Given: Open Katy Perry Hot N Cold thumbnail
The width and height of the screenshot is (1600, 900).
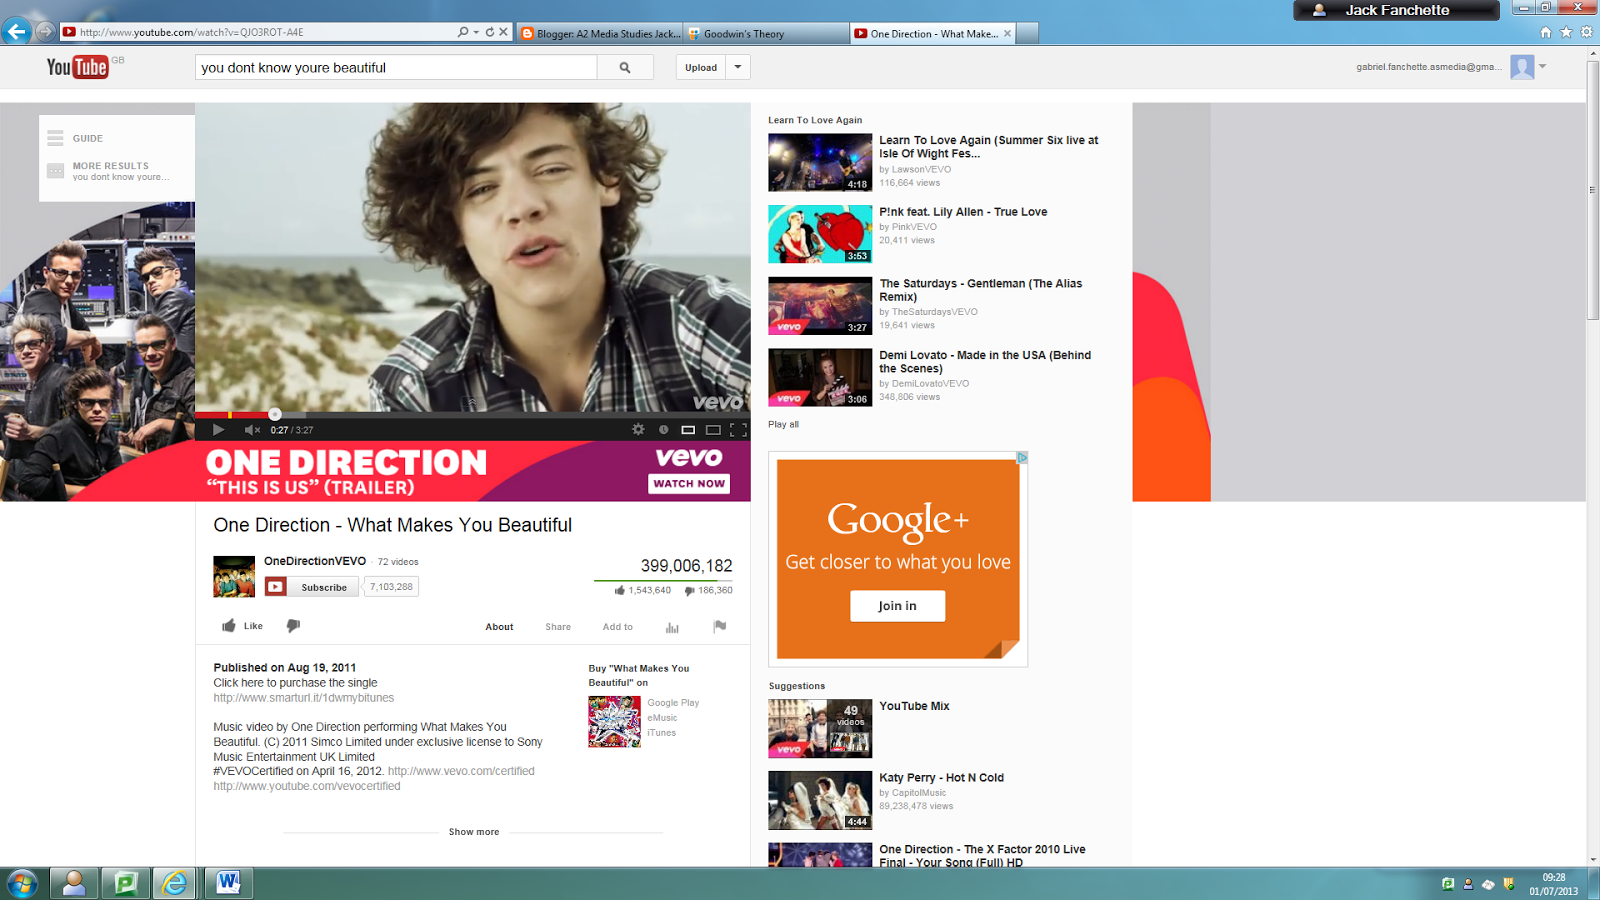Looking at the screenshot, I should (x=820, y=800).
